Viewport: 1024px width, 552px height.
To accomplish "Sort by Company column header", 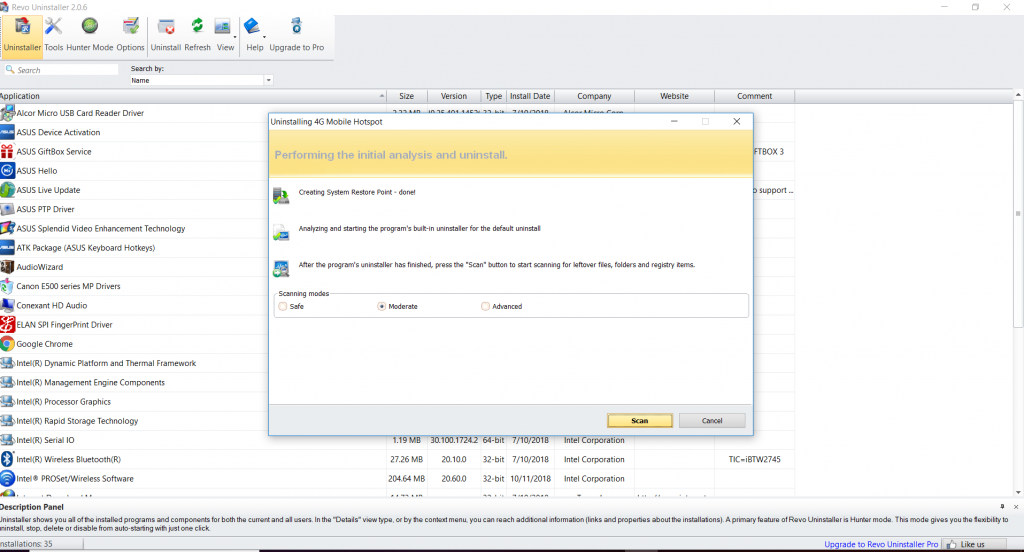I will [594, 96].
